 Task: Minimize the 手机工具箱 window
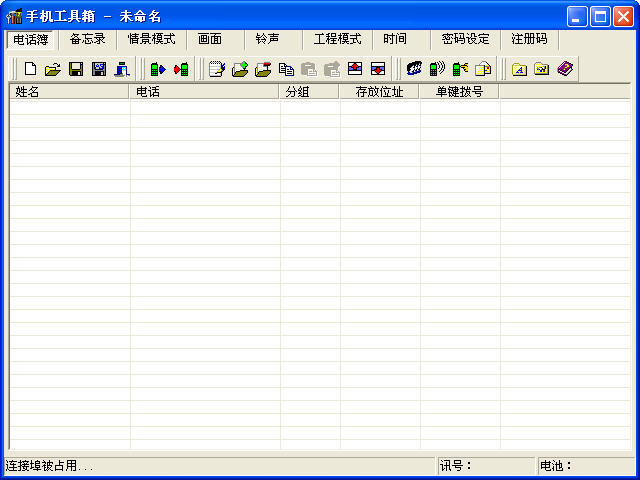click(x=577, y=16)
